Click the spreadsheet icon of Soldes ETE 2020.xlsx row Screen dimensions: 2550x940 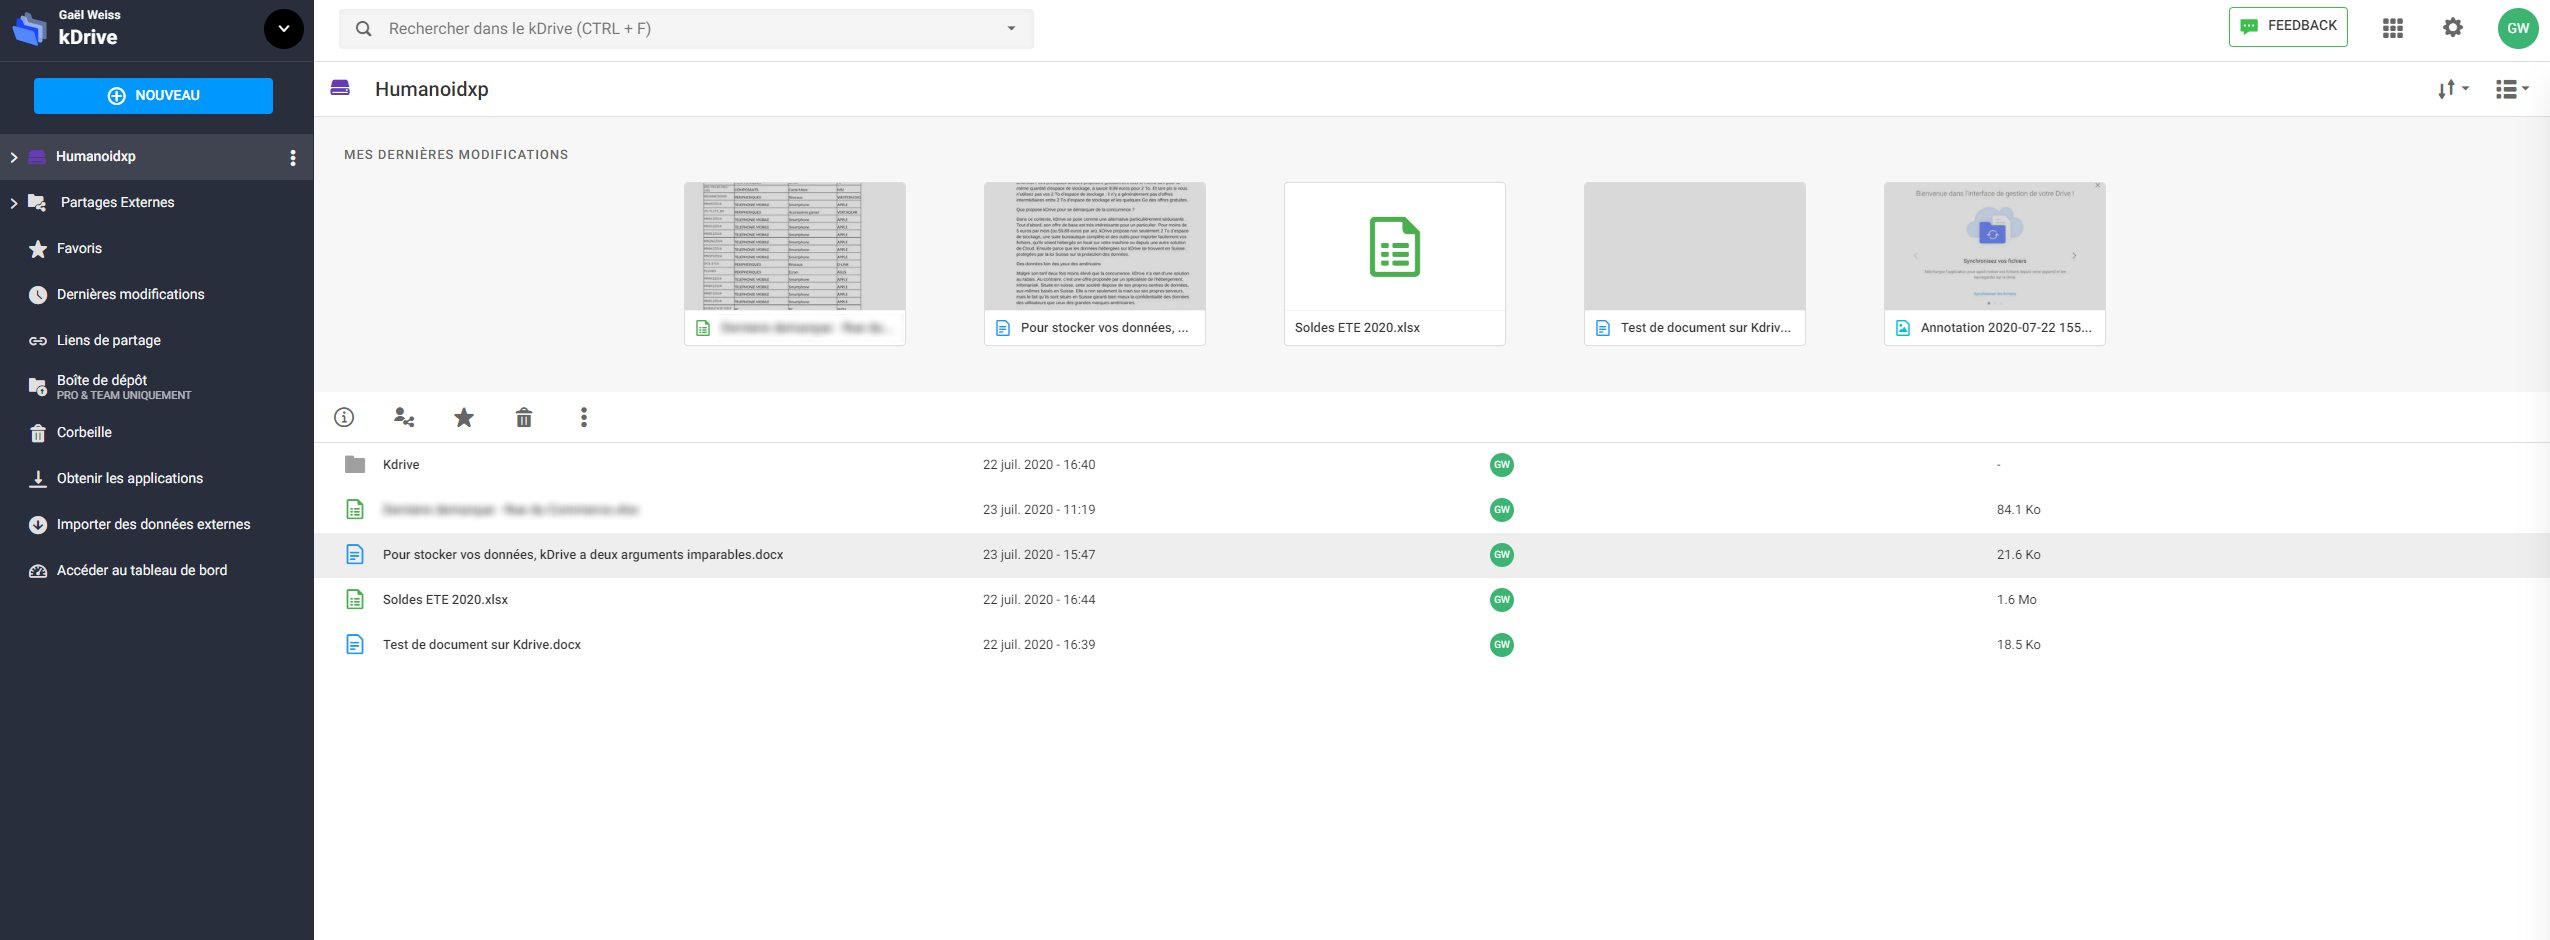[355, 599]
